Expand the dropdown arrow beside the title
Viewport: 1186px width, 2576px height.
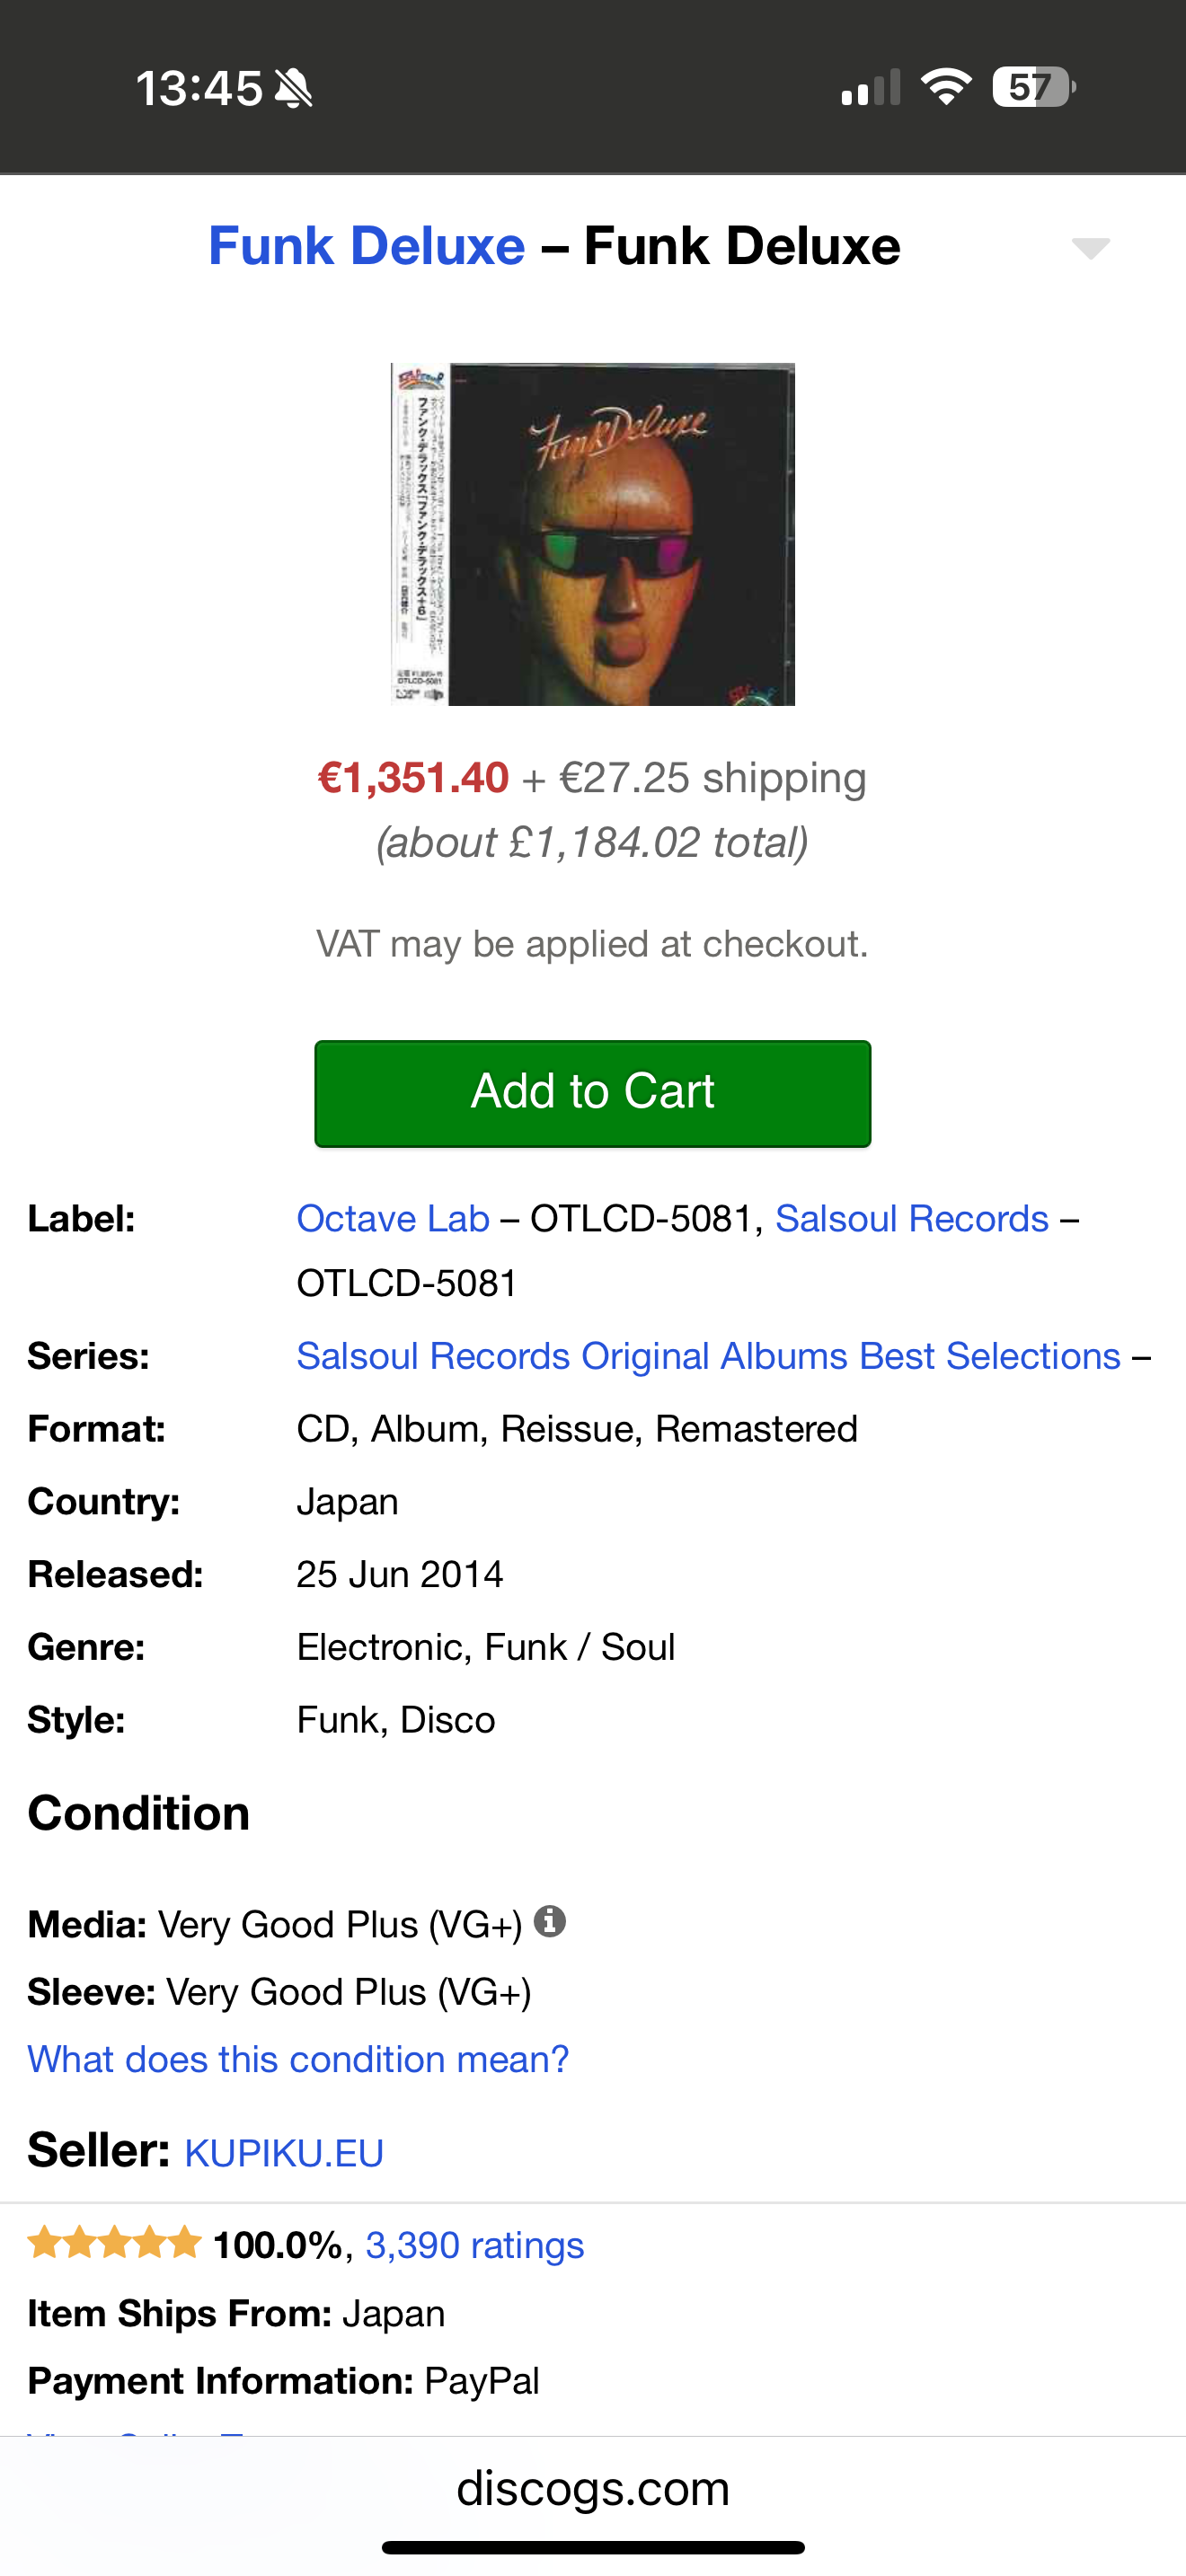click(x=1090, y=247)
